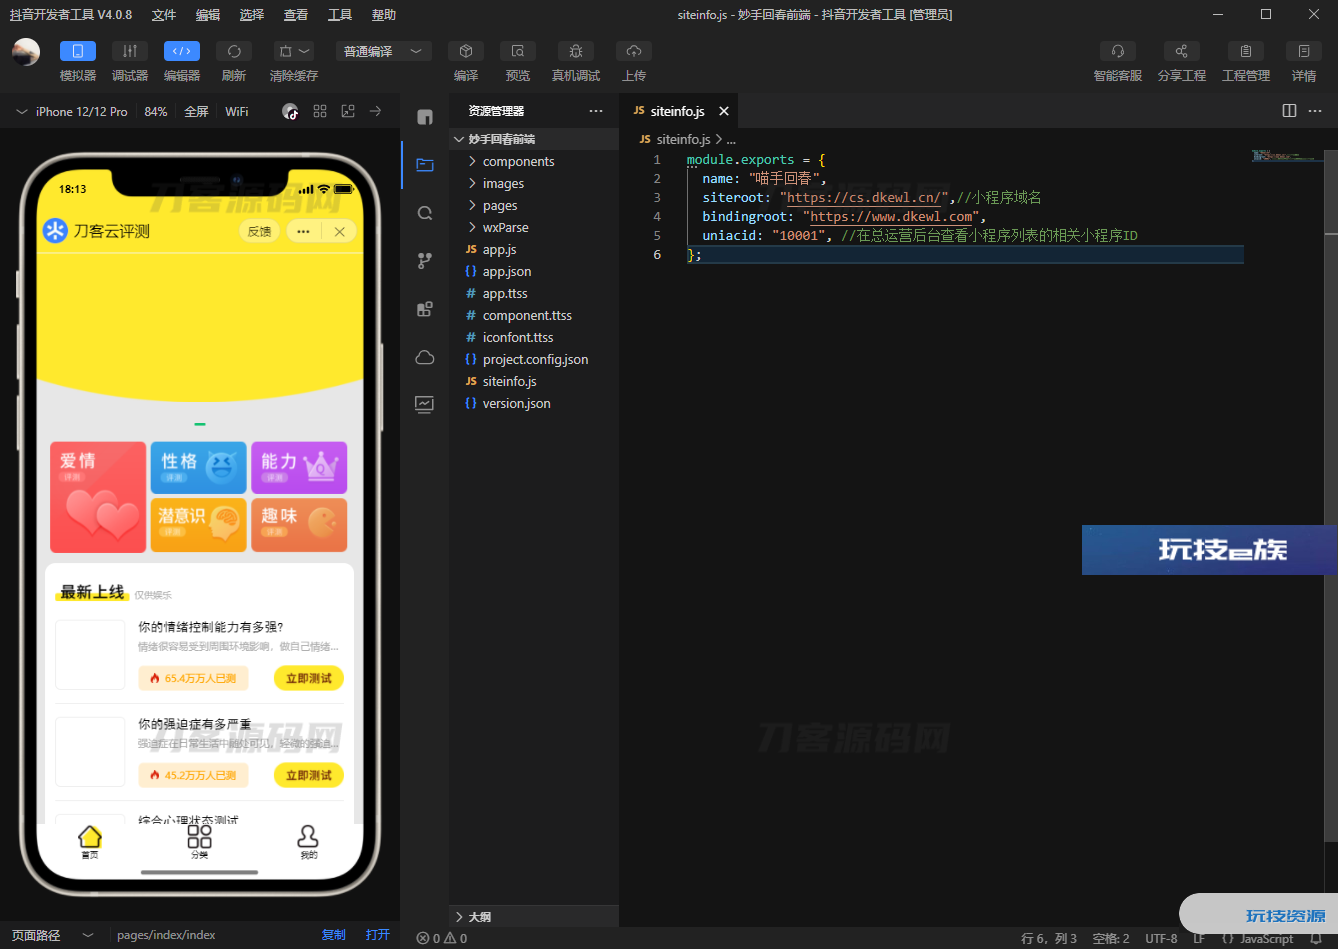Change the 84% zoom level

coord(156,112)
